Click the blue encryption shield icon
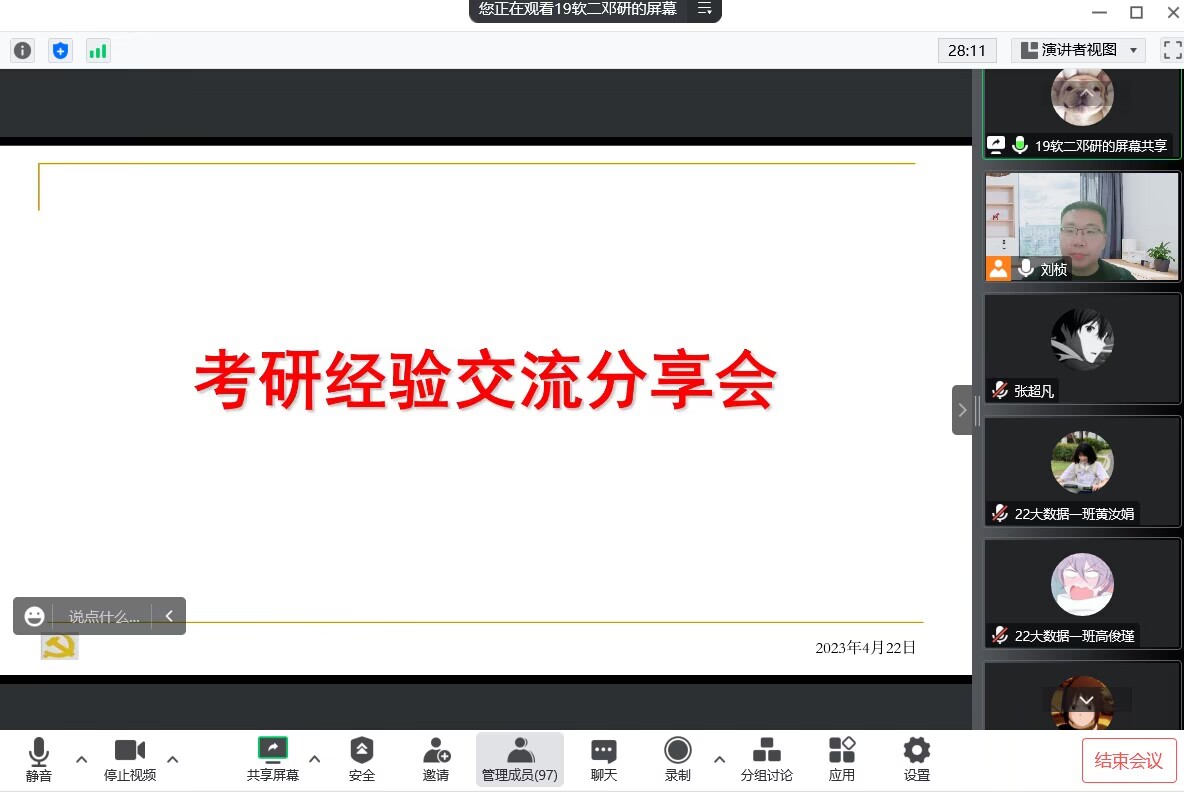Screen dimensions: 1184x792 click(x=60, y=50)
